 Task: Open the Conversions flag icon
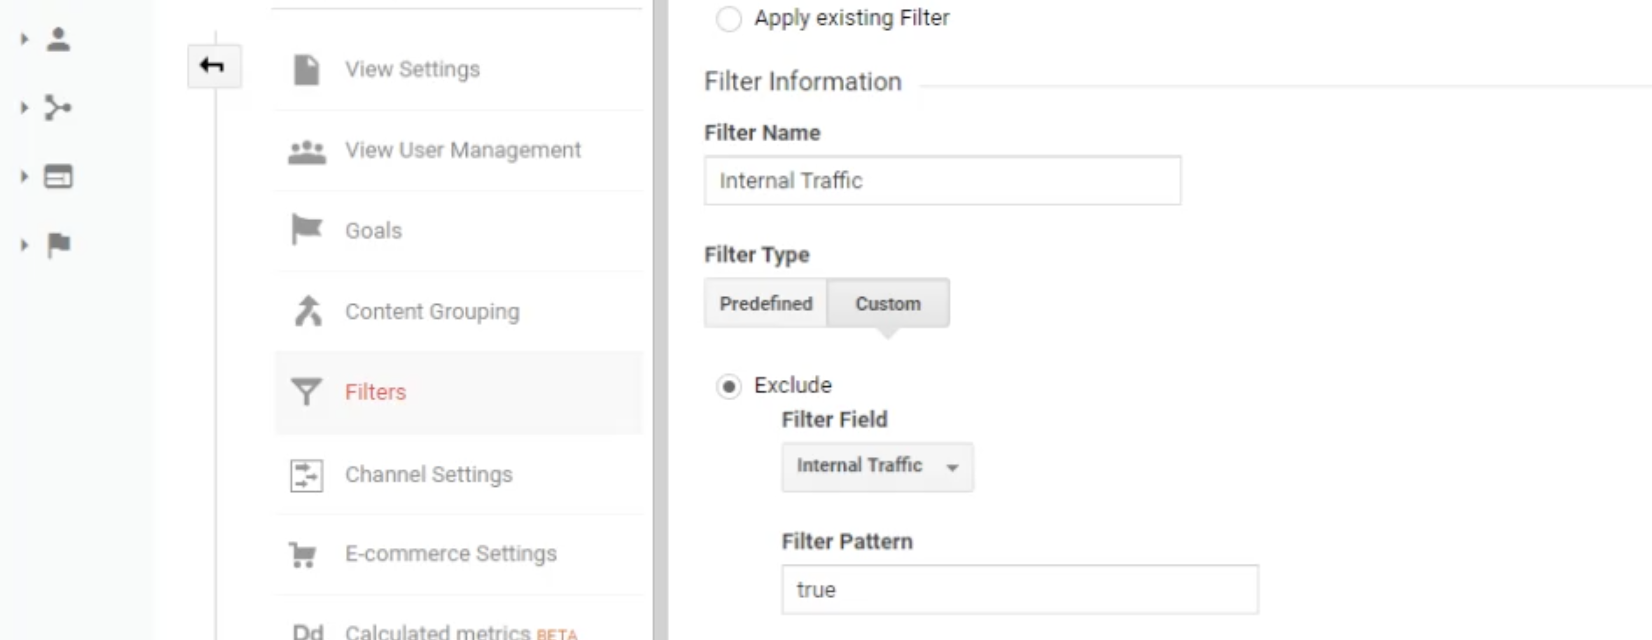point(59,245)
